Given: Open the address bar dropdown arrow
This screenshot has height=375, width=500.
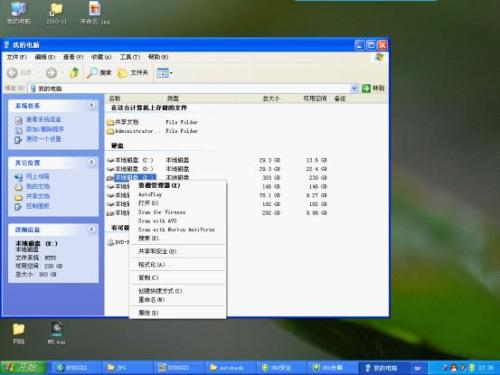Looking at the screenshot, I should tap(354, 88).
